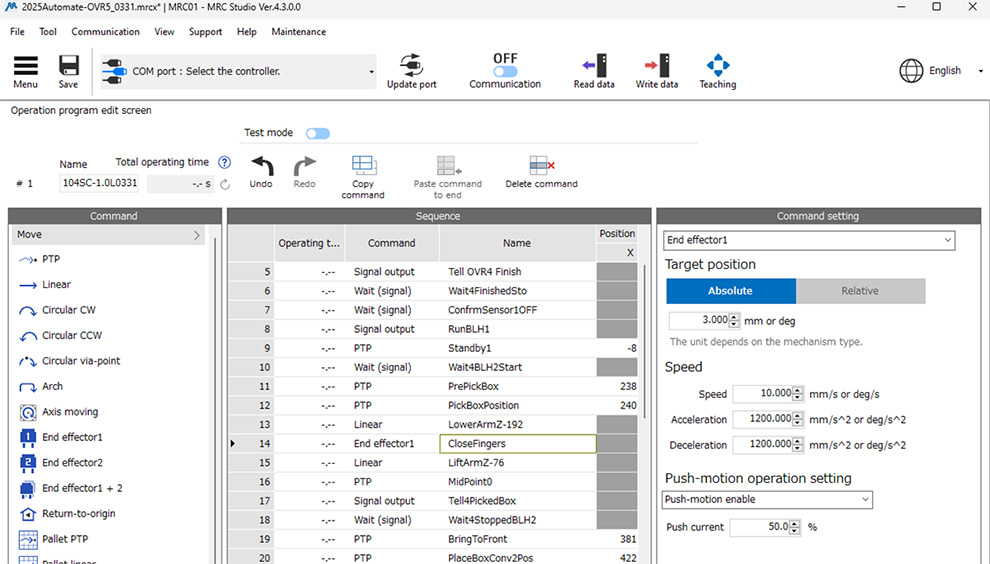The image size is (990, 564).
Task: Click the Redo arrow
Action: click(304, 166)
